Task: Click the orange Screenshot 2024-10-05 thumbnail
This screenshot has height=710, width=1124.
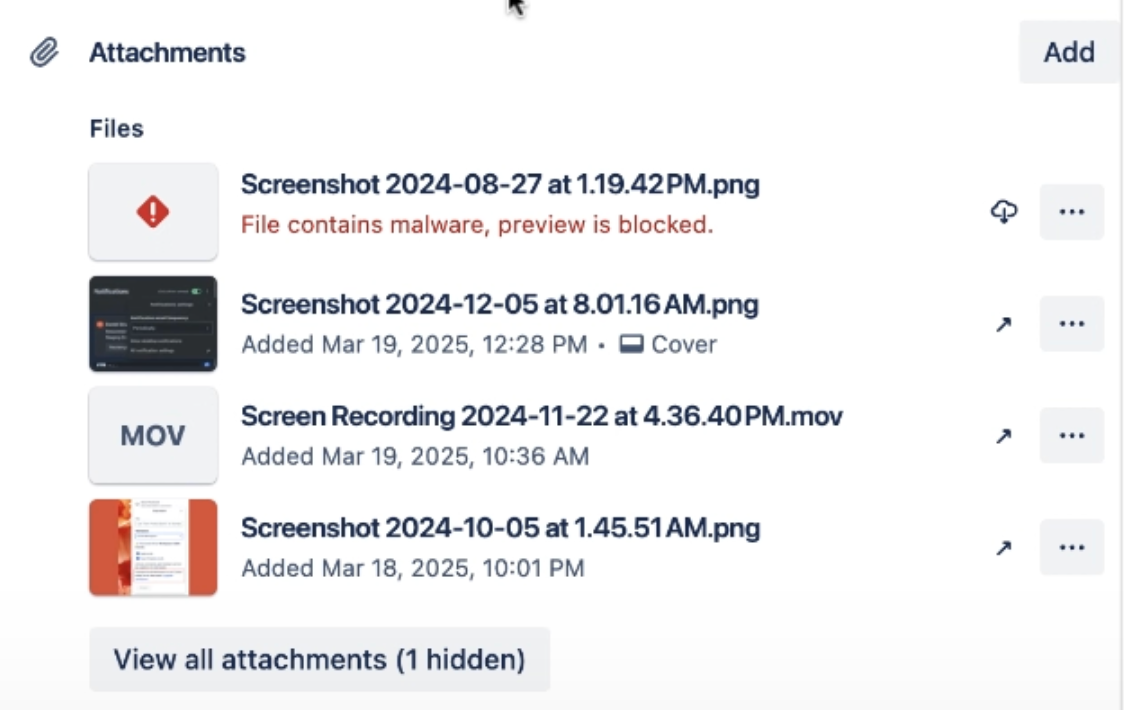Action: click(153, 548)
